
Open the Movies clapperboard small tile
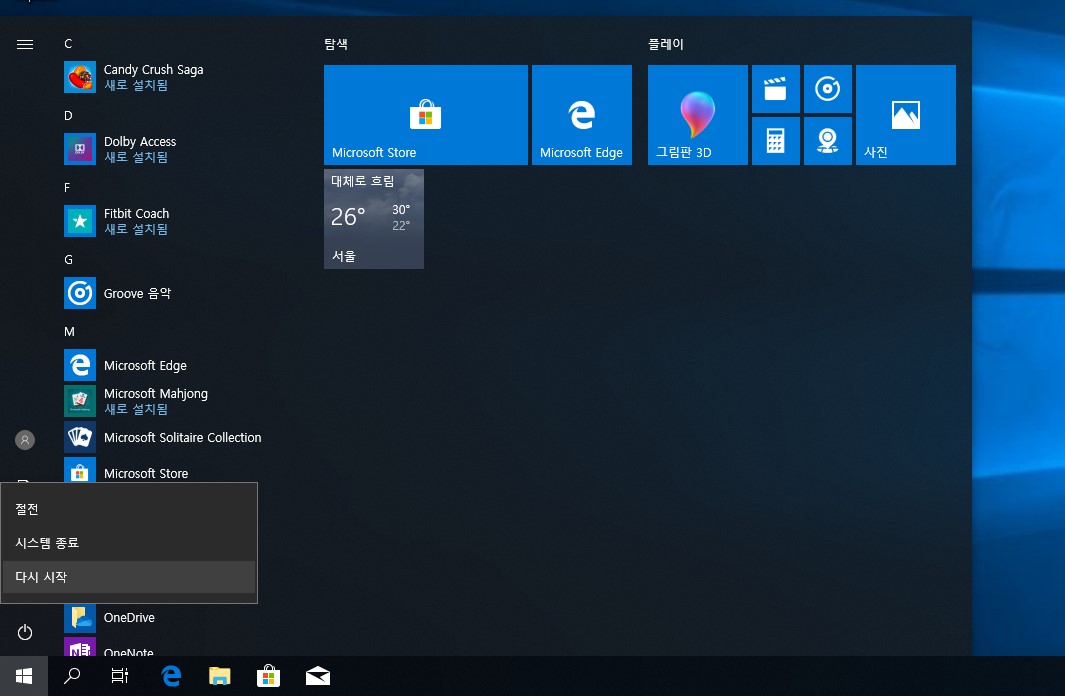coord(776,89)
